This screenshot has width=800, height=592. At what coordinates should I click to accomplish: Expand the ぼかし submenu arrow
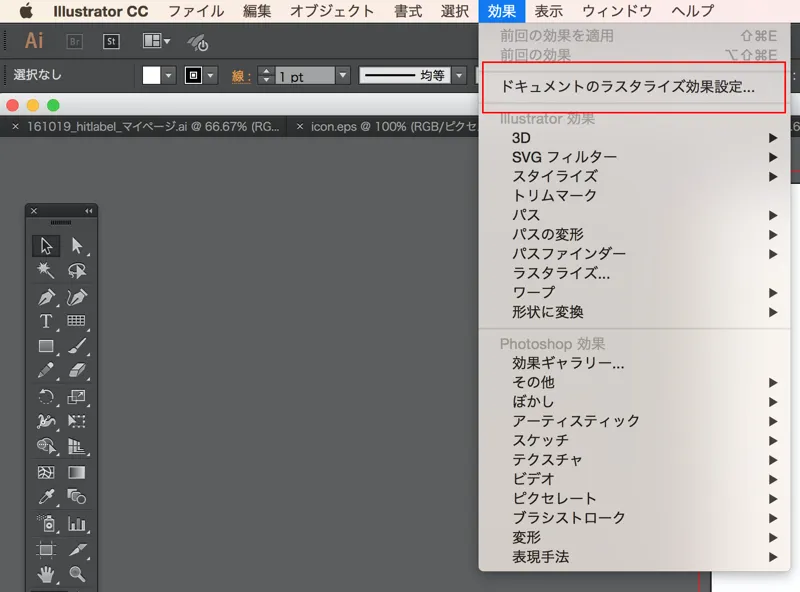[x=773, y=402]
